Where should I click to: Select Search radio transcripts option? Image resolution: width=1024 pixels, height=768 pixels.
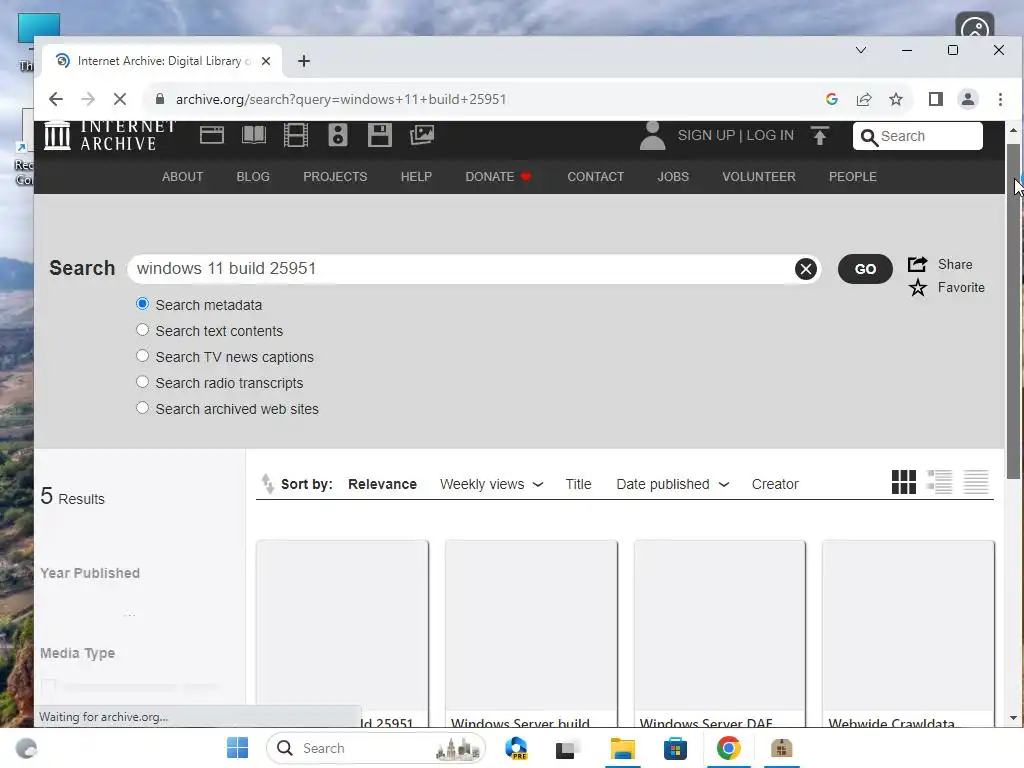142,382
